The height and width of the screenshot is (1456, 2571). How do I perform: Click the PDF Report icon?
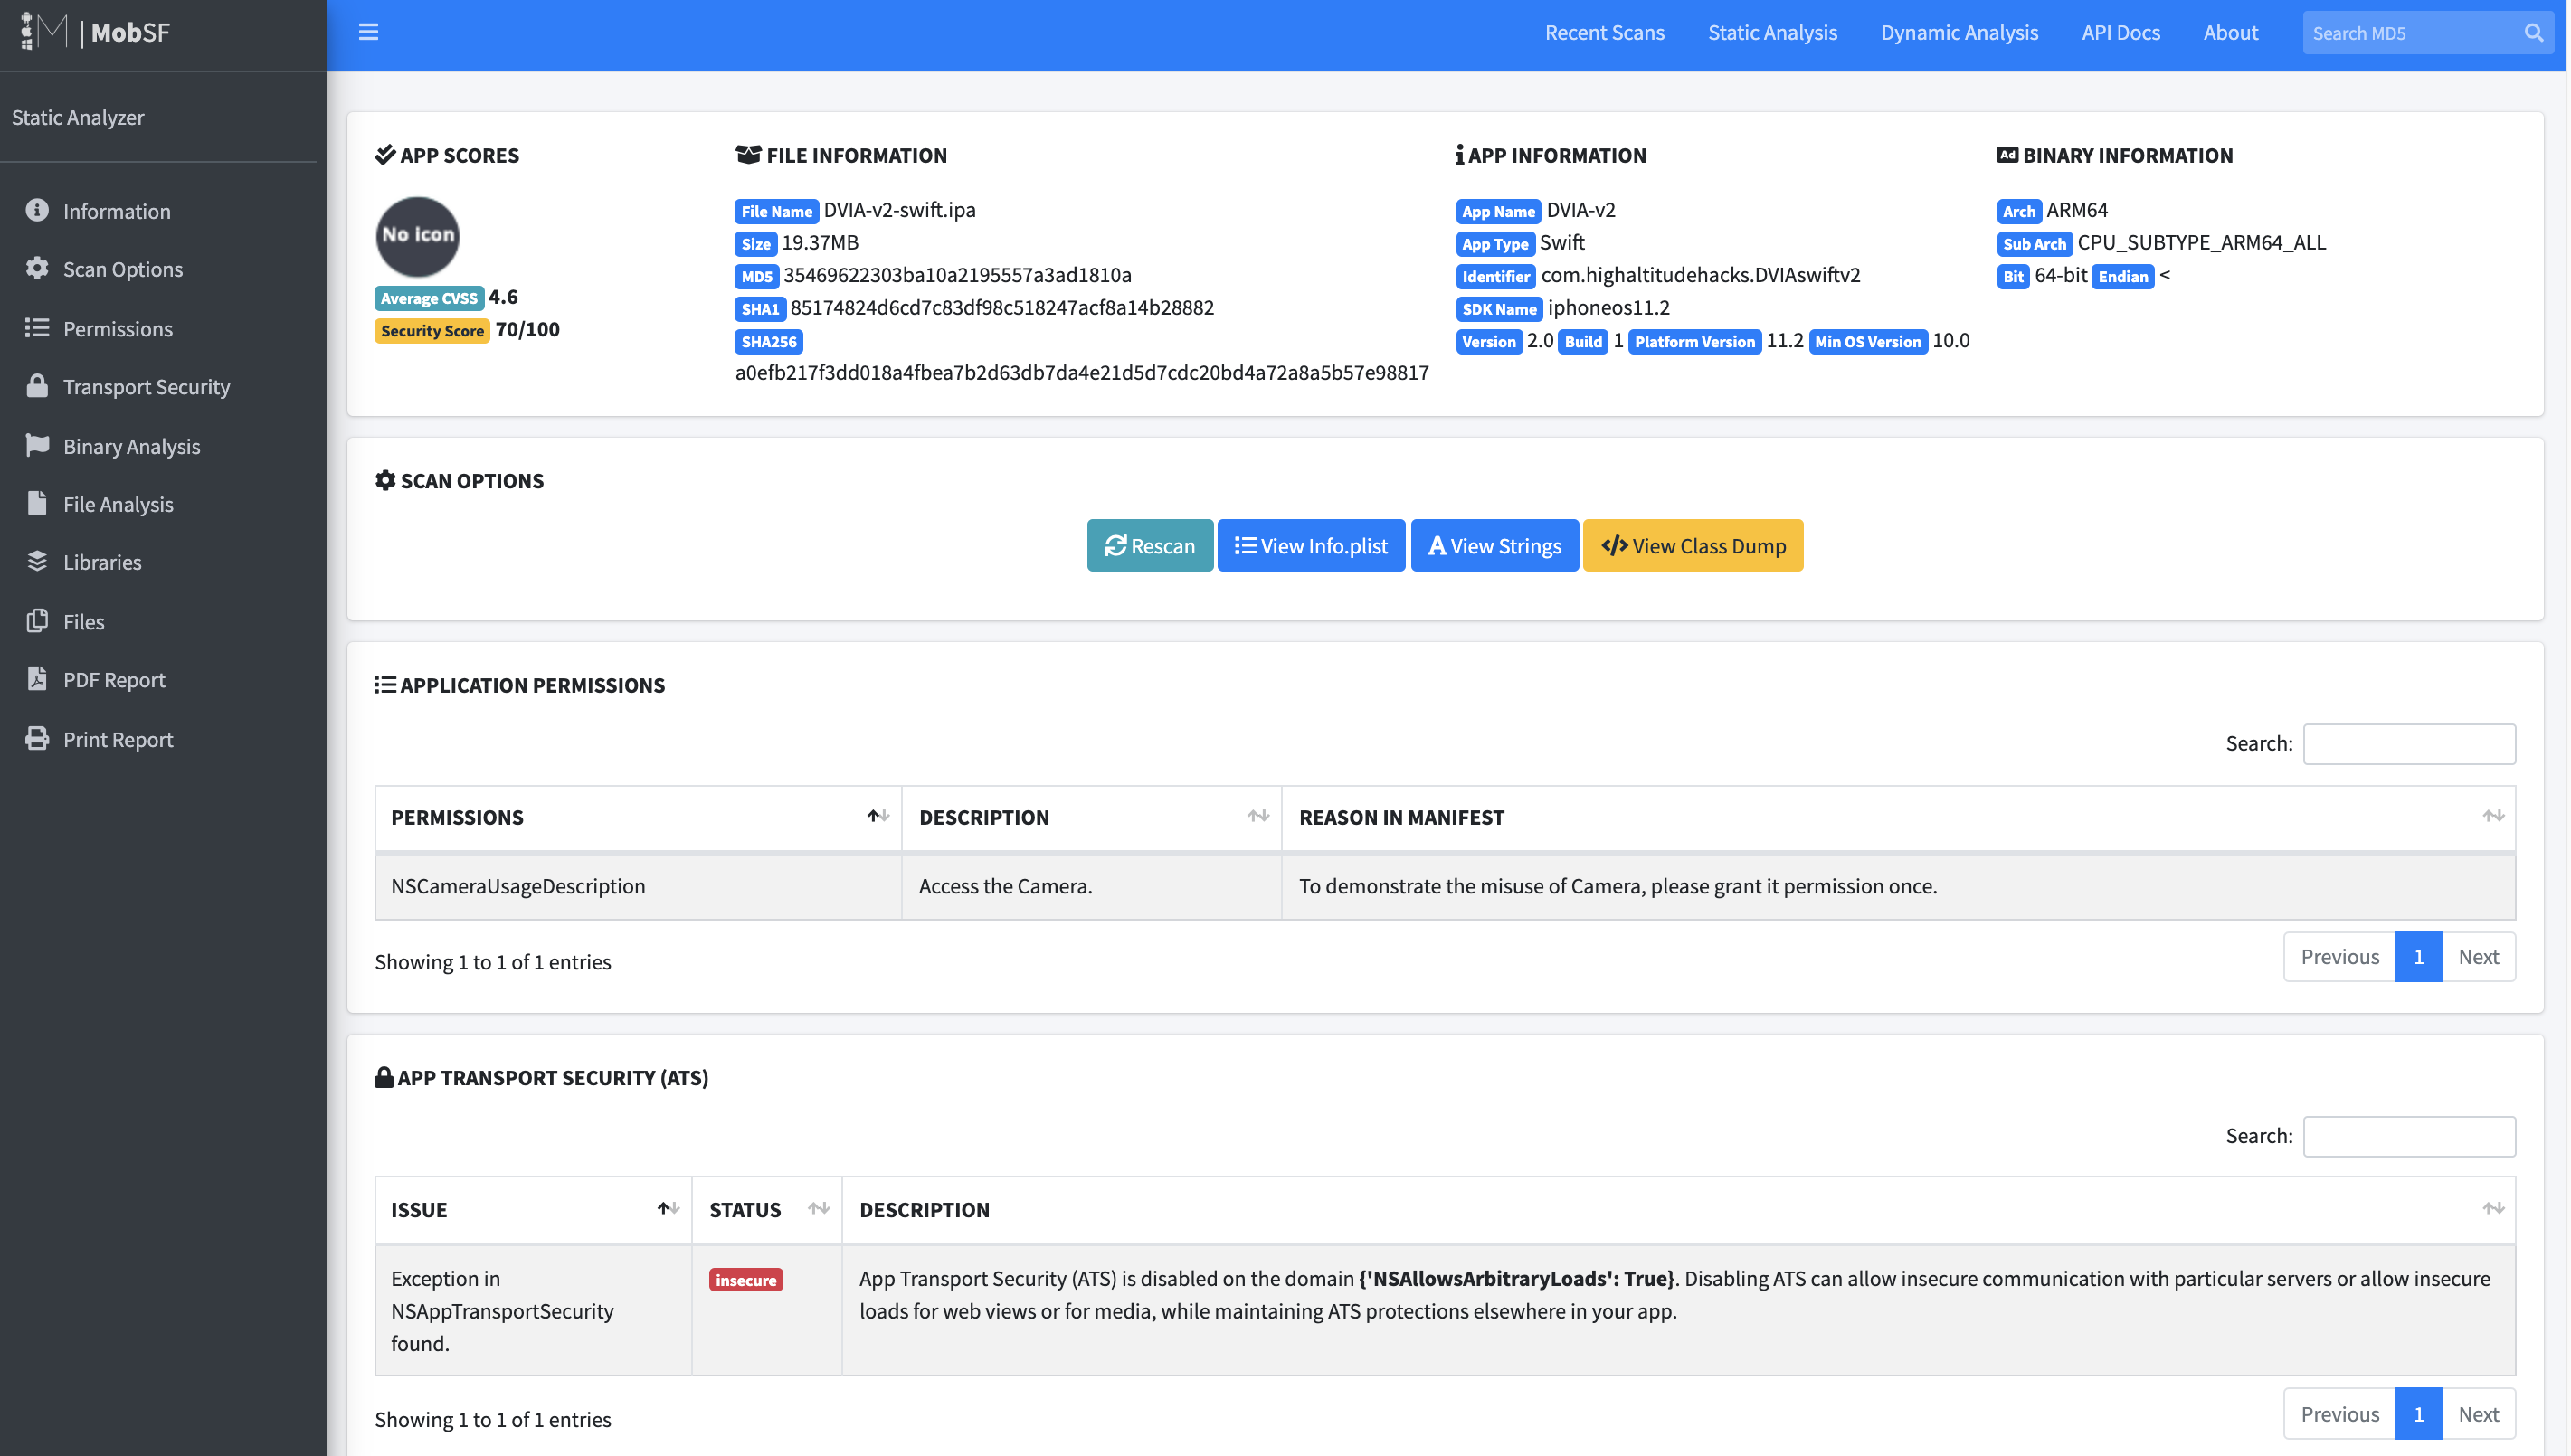(37, 679)
